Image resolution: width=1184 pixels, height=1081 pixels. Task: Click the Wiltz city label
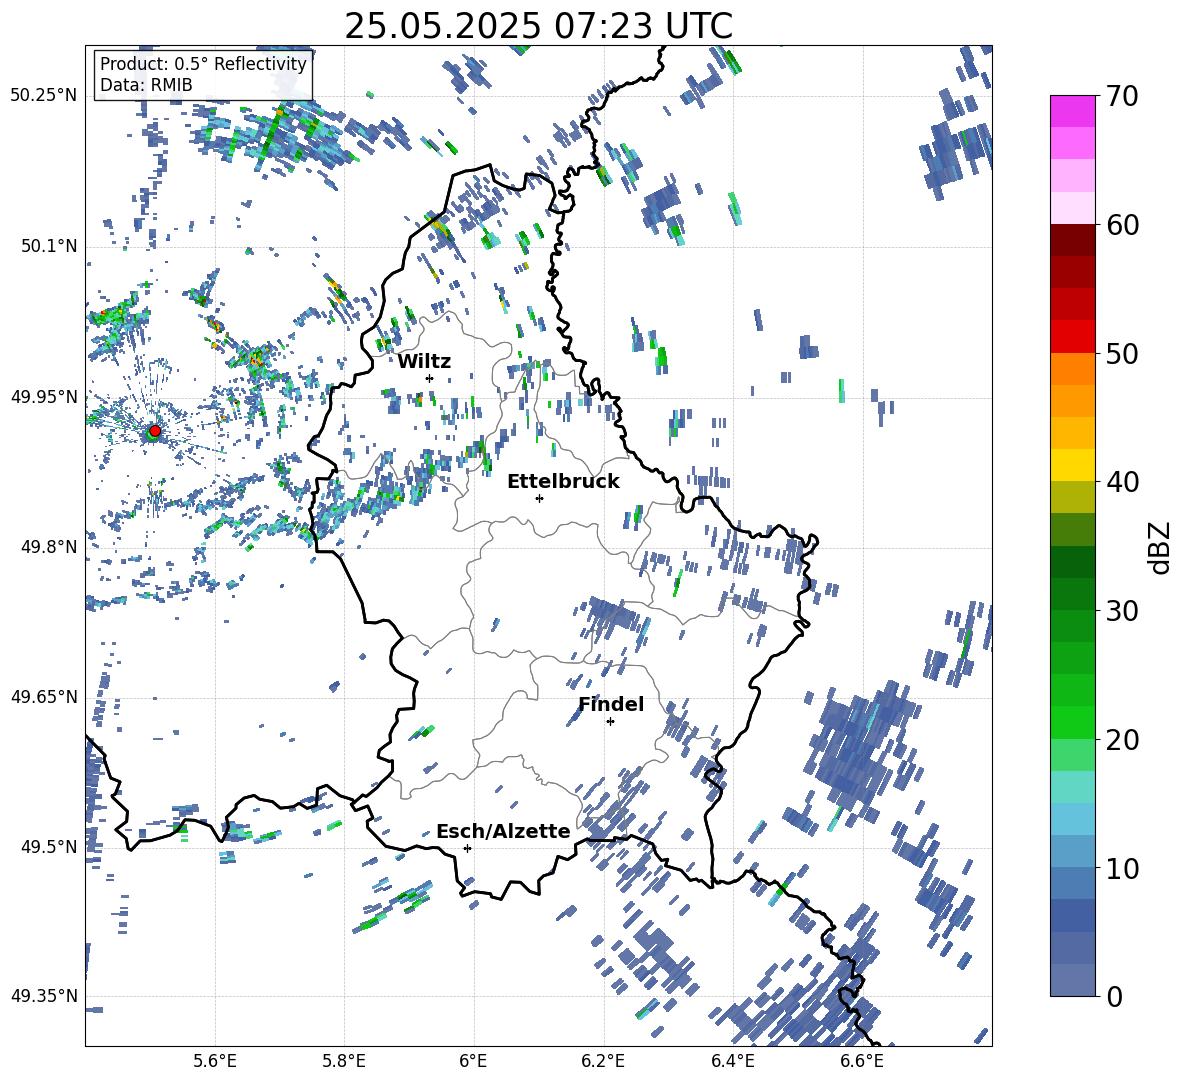[x=424, y=362]
